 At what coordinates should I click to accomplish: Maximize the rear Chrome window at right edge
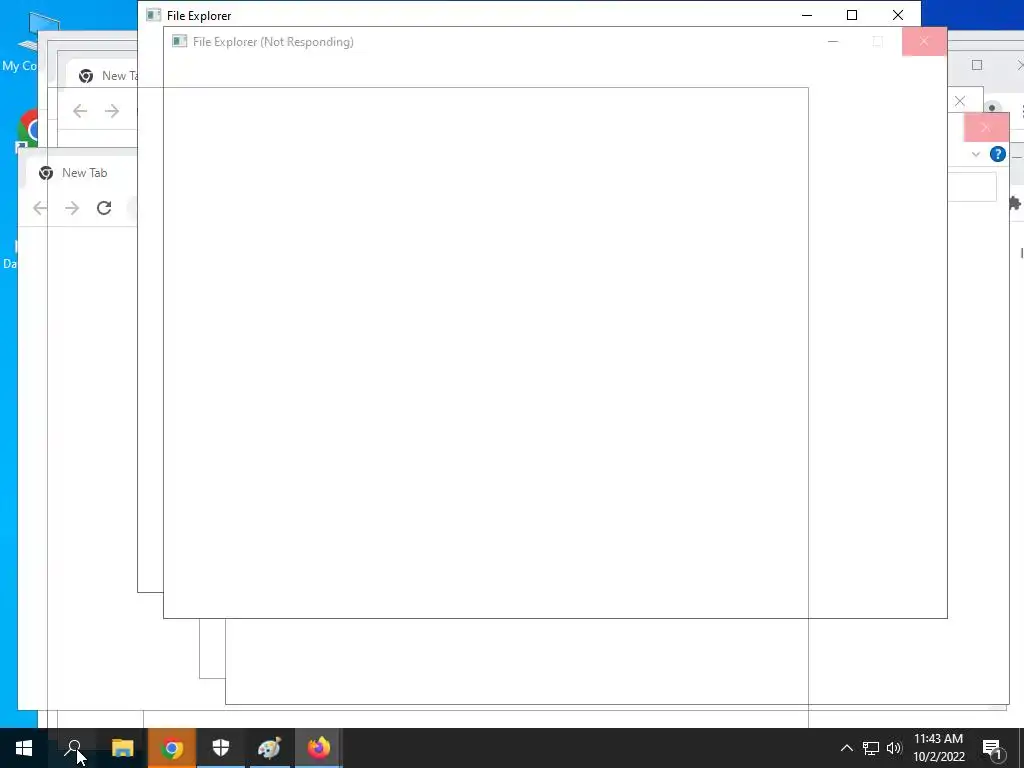[976, 65]
